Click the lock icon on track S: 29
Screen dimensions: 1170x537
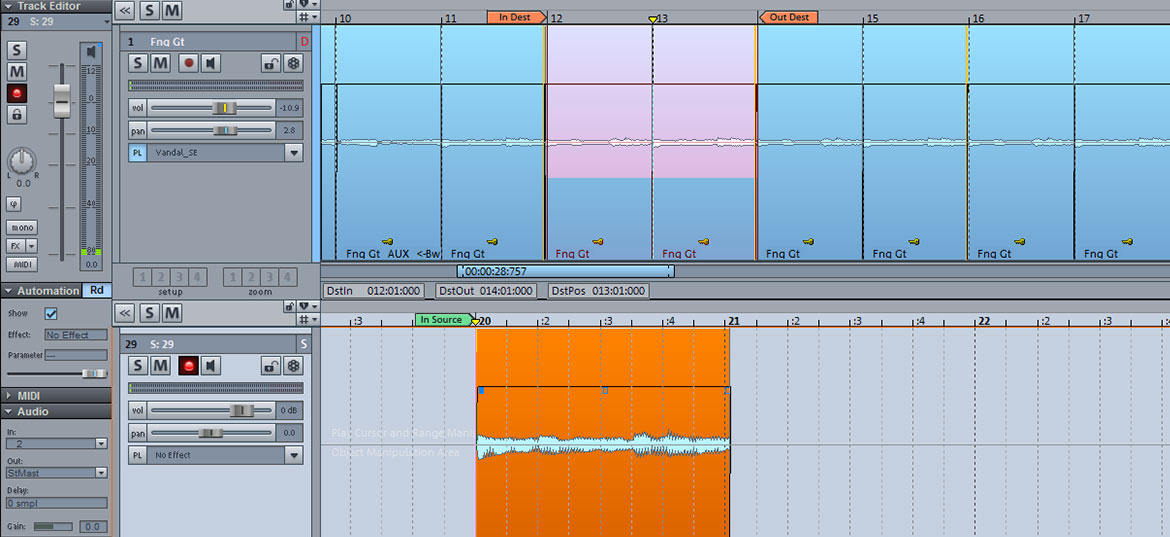point(271,365)
